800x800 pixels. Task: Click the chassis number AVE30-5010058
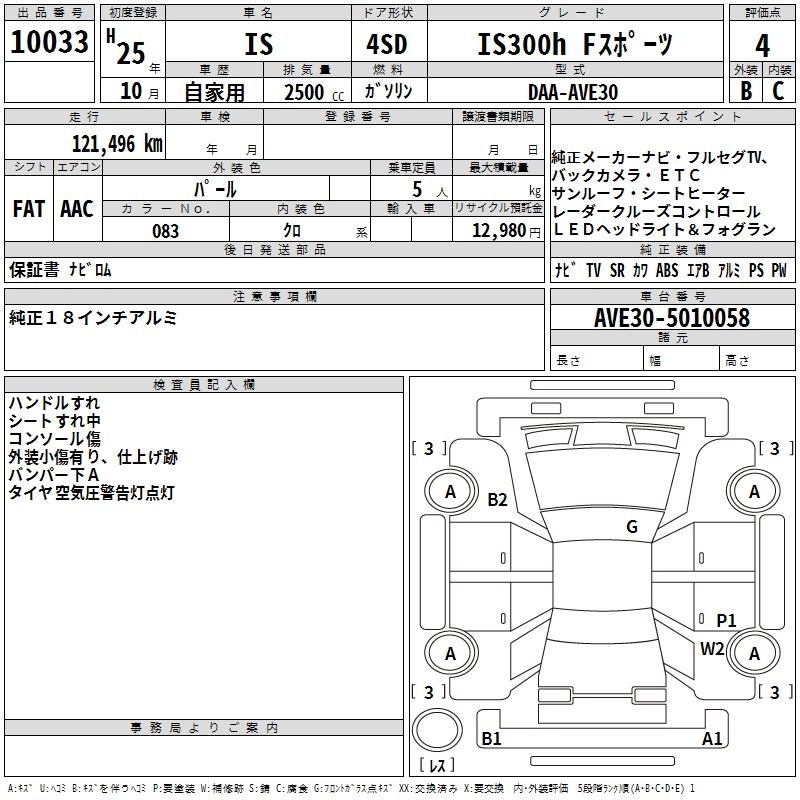pos(672,318)
